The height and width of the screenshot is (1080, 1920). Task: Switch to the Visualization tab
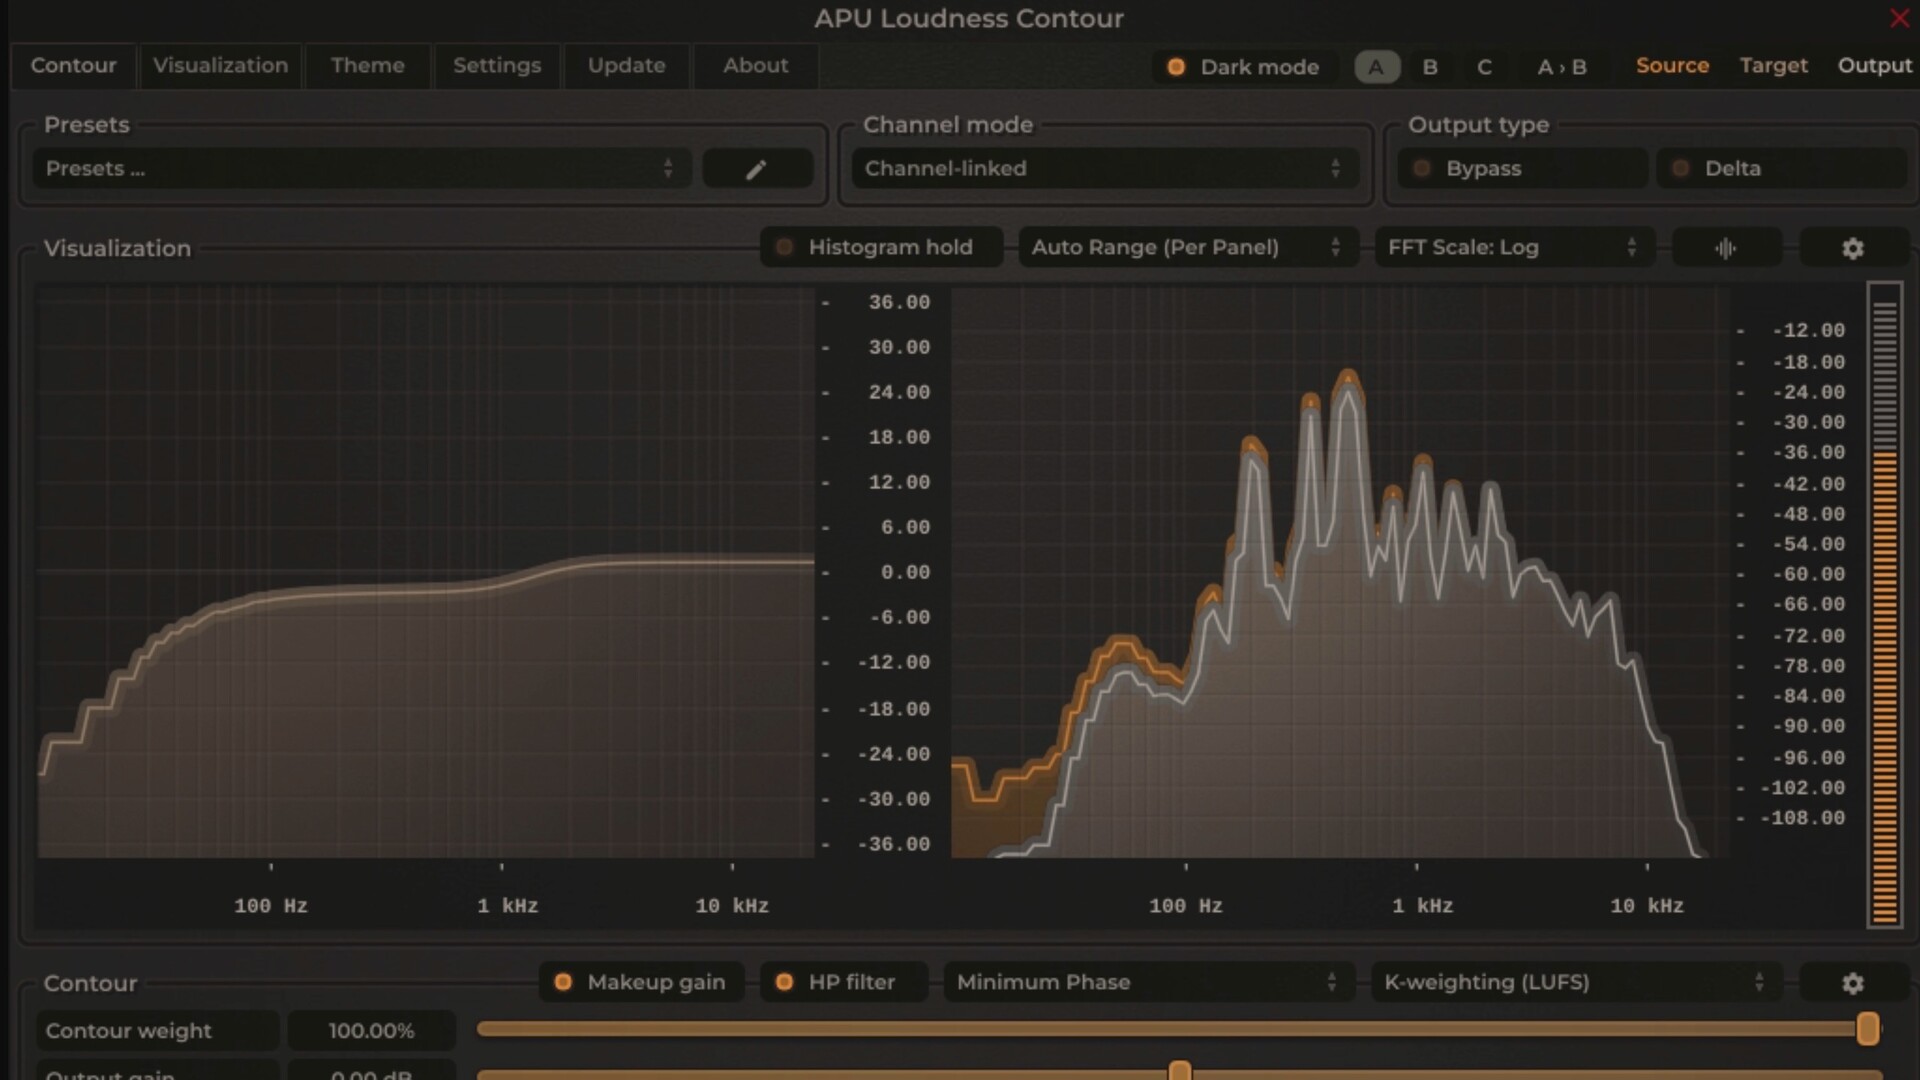[x=220, y=66]
